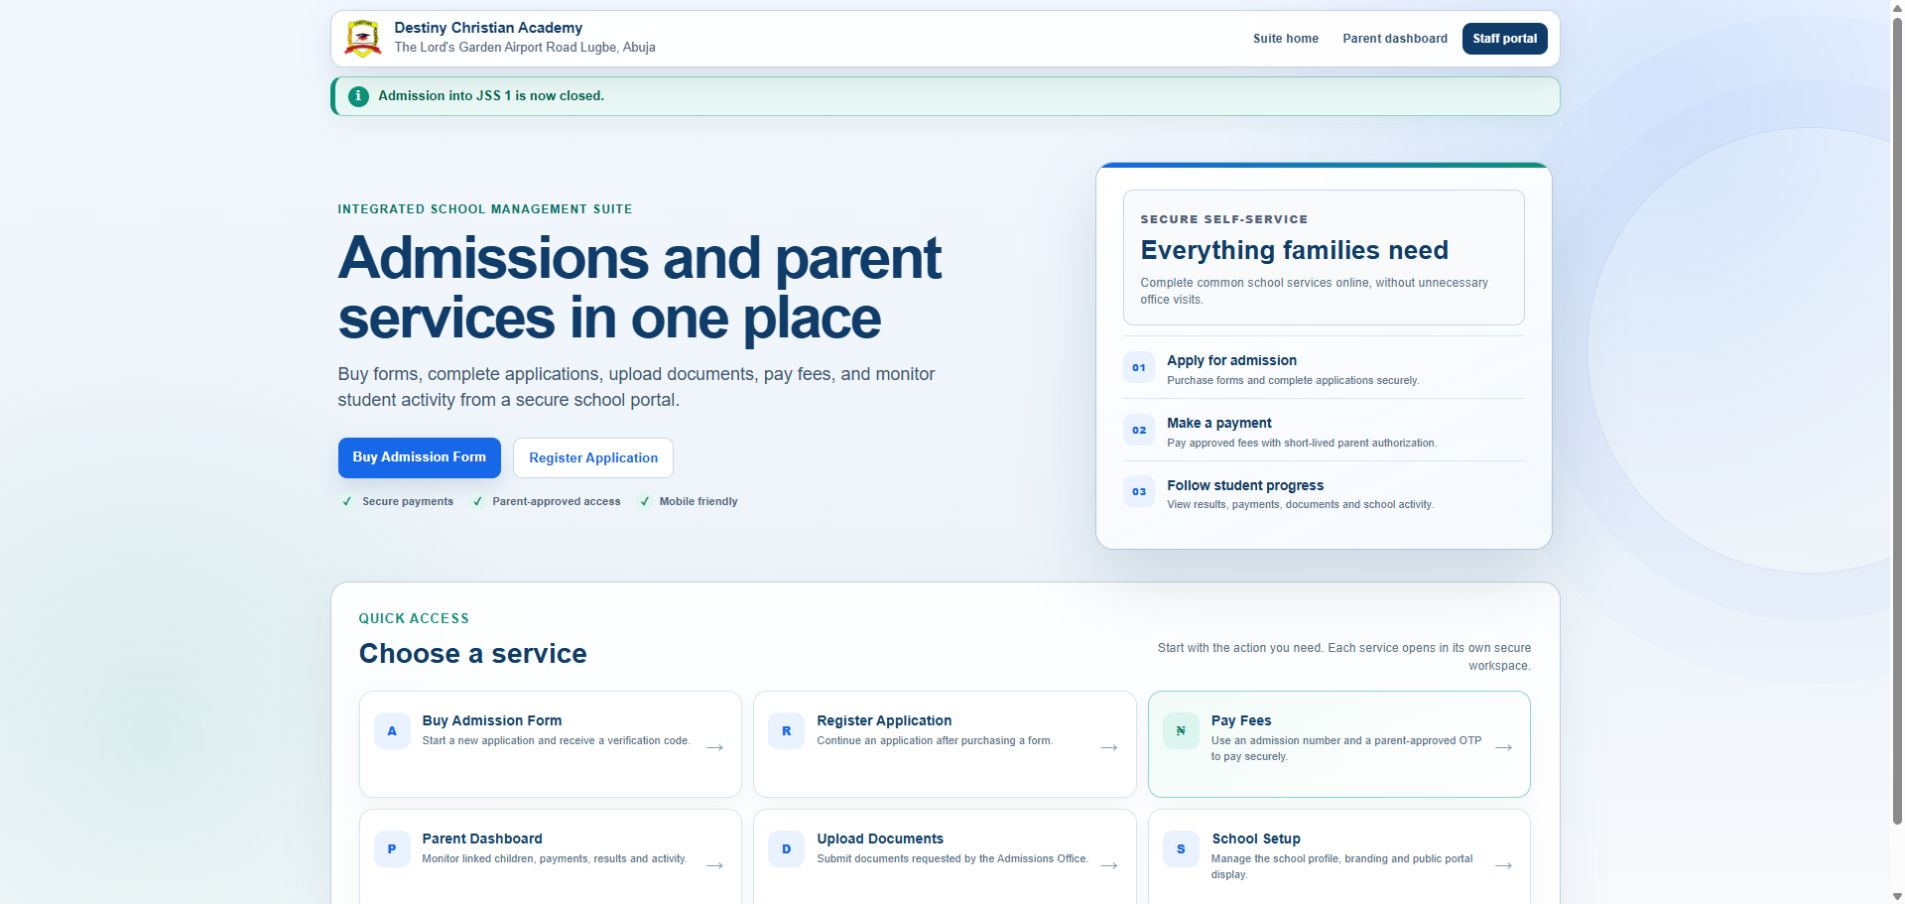The image size is (1905, 904).
Task: Click the 02 step badge for Make a payment
Action: click(1139, 430)
